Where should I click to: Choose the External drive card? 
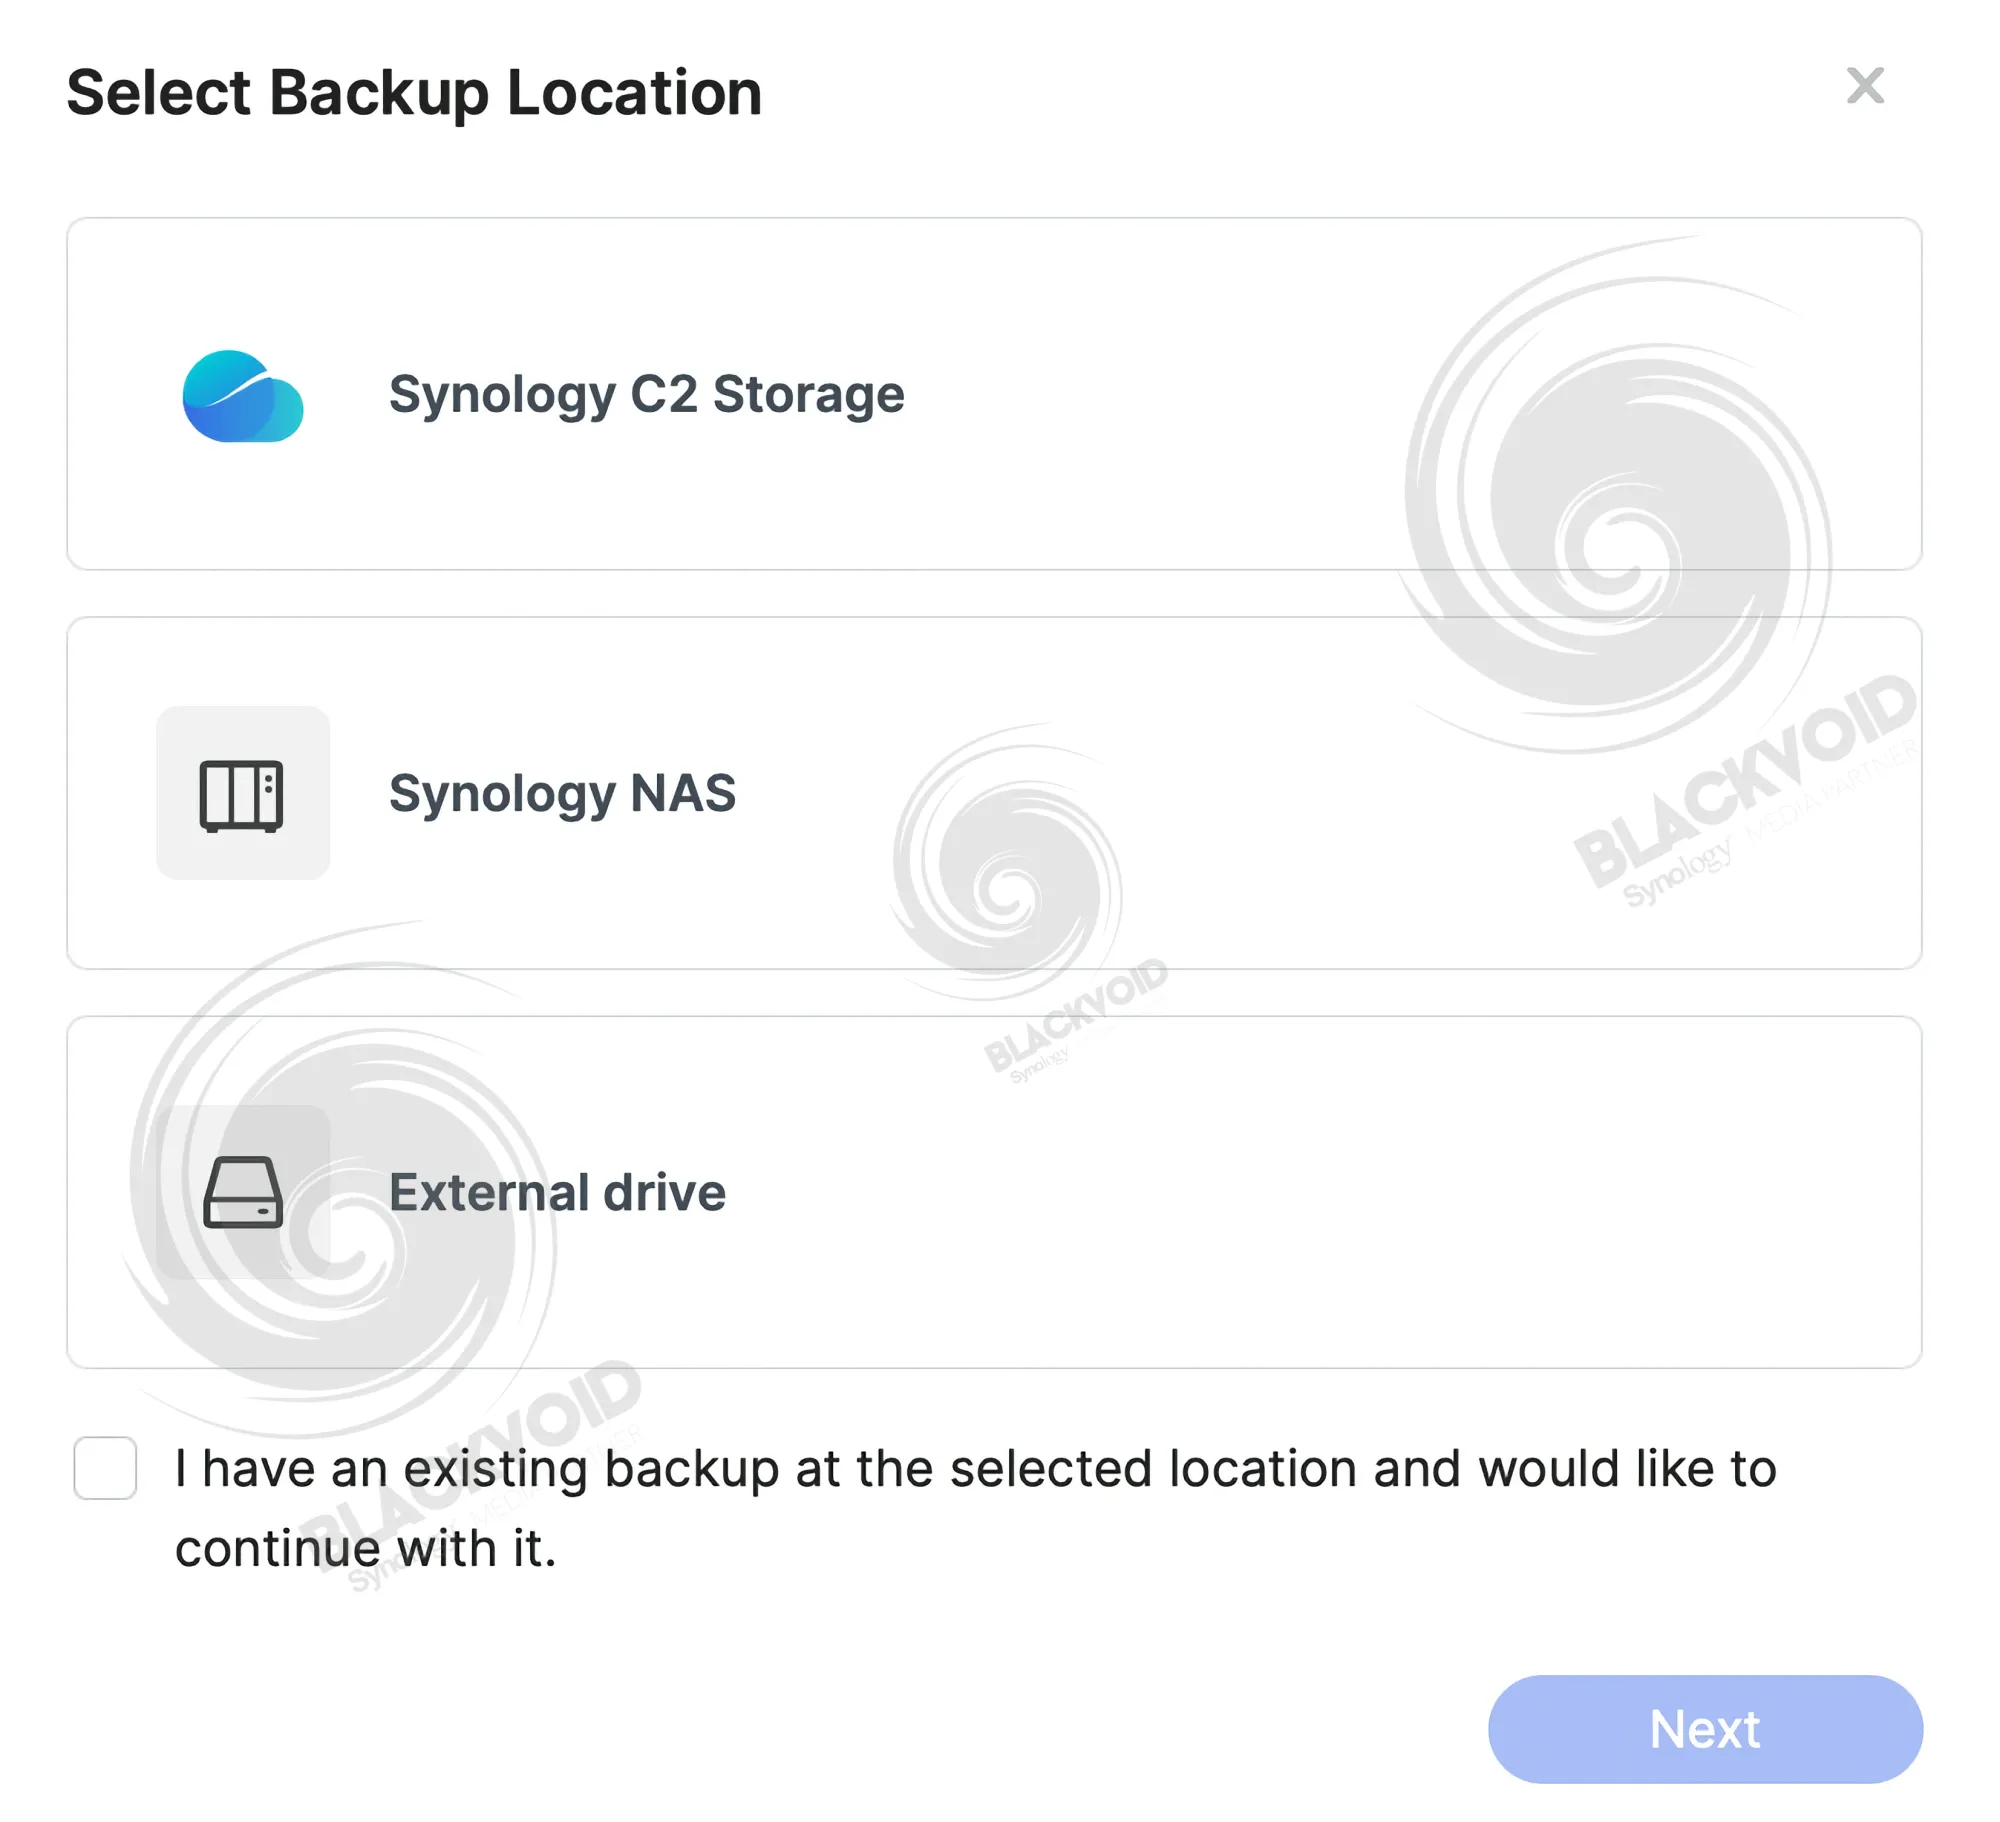pos(994,1192)
